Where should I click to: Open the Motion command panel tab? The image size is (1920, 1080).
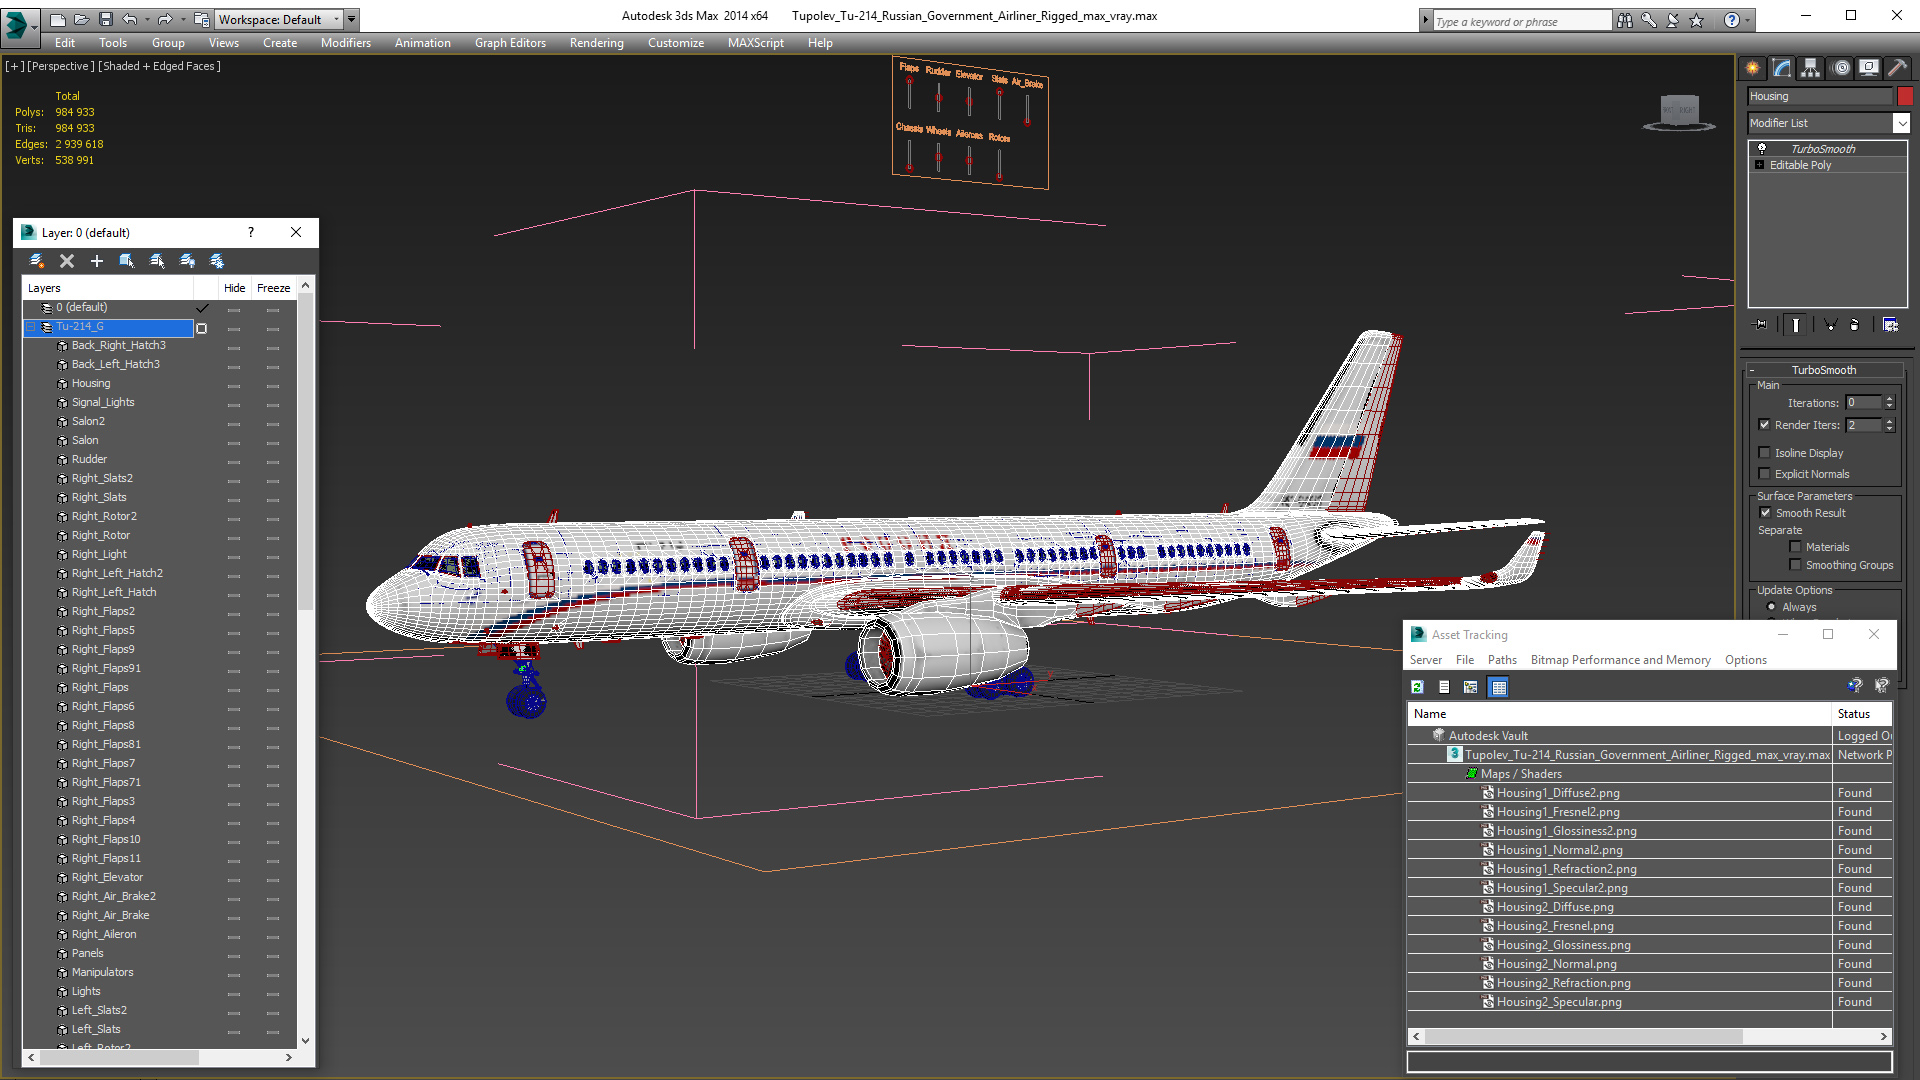[x=1841, y=68]
